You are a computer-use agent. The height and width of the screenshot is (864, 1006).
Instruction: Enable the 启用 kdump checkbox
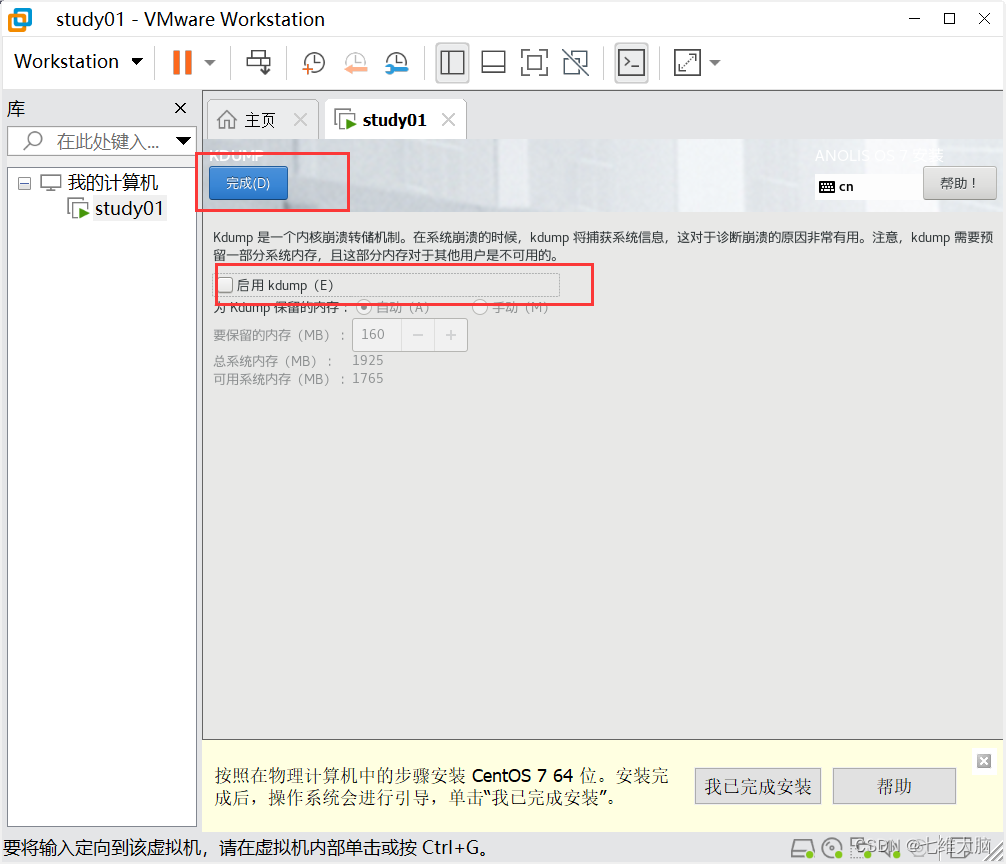pyautogui.click(x=225, y=285)
